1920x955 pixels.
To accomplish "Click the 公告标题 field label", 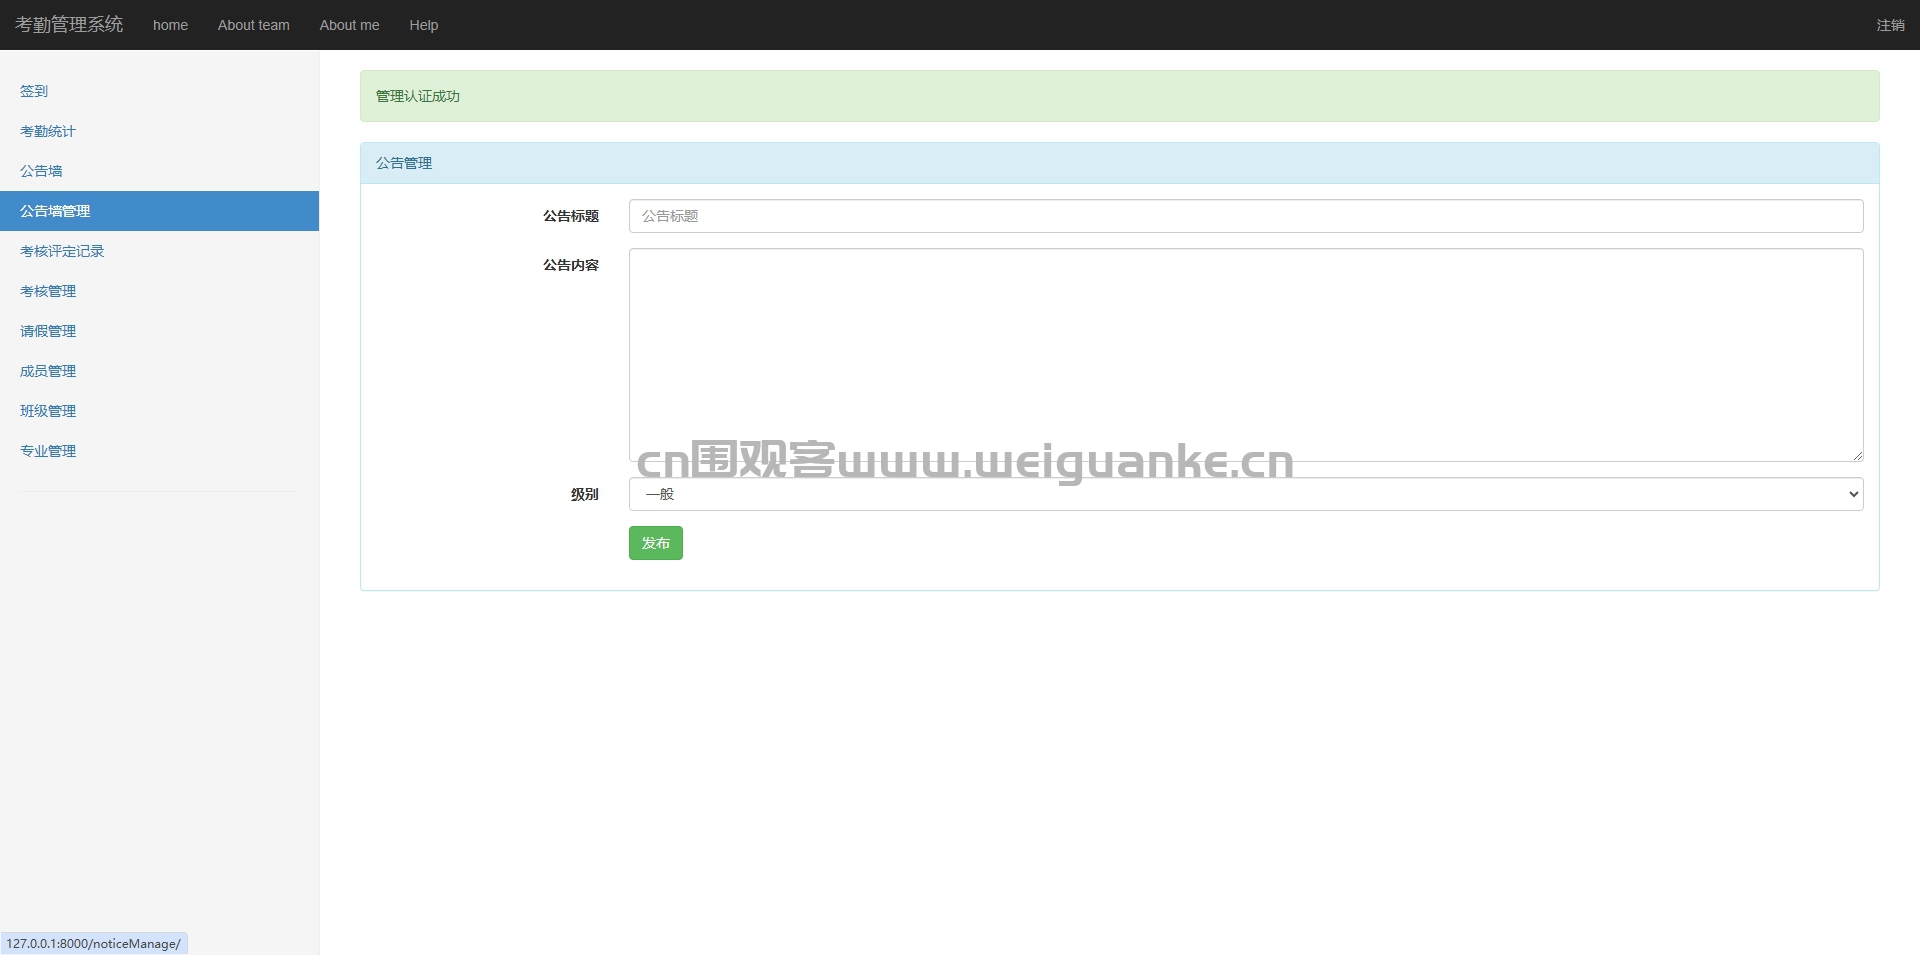I will pos(571,216).
